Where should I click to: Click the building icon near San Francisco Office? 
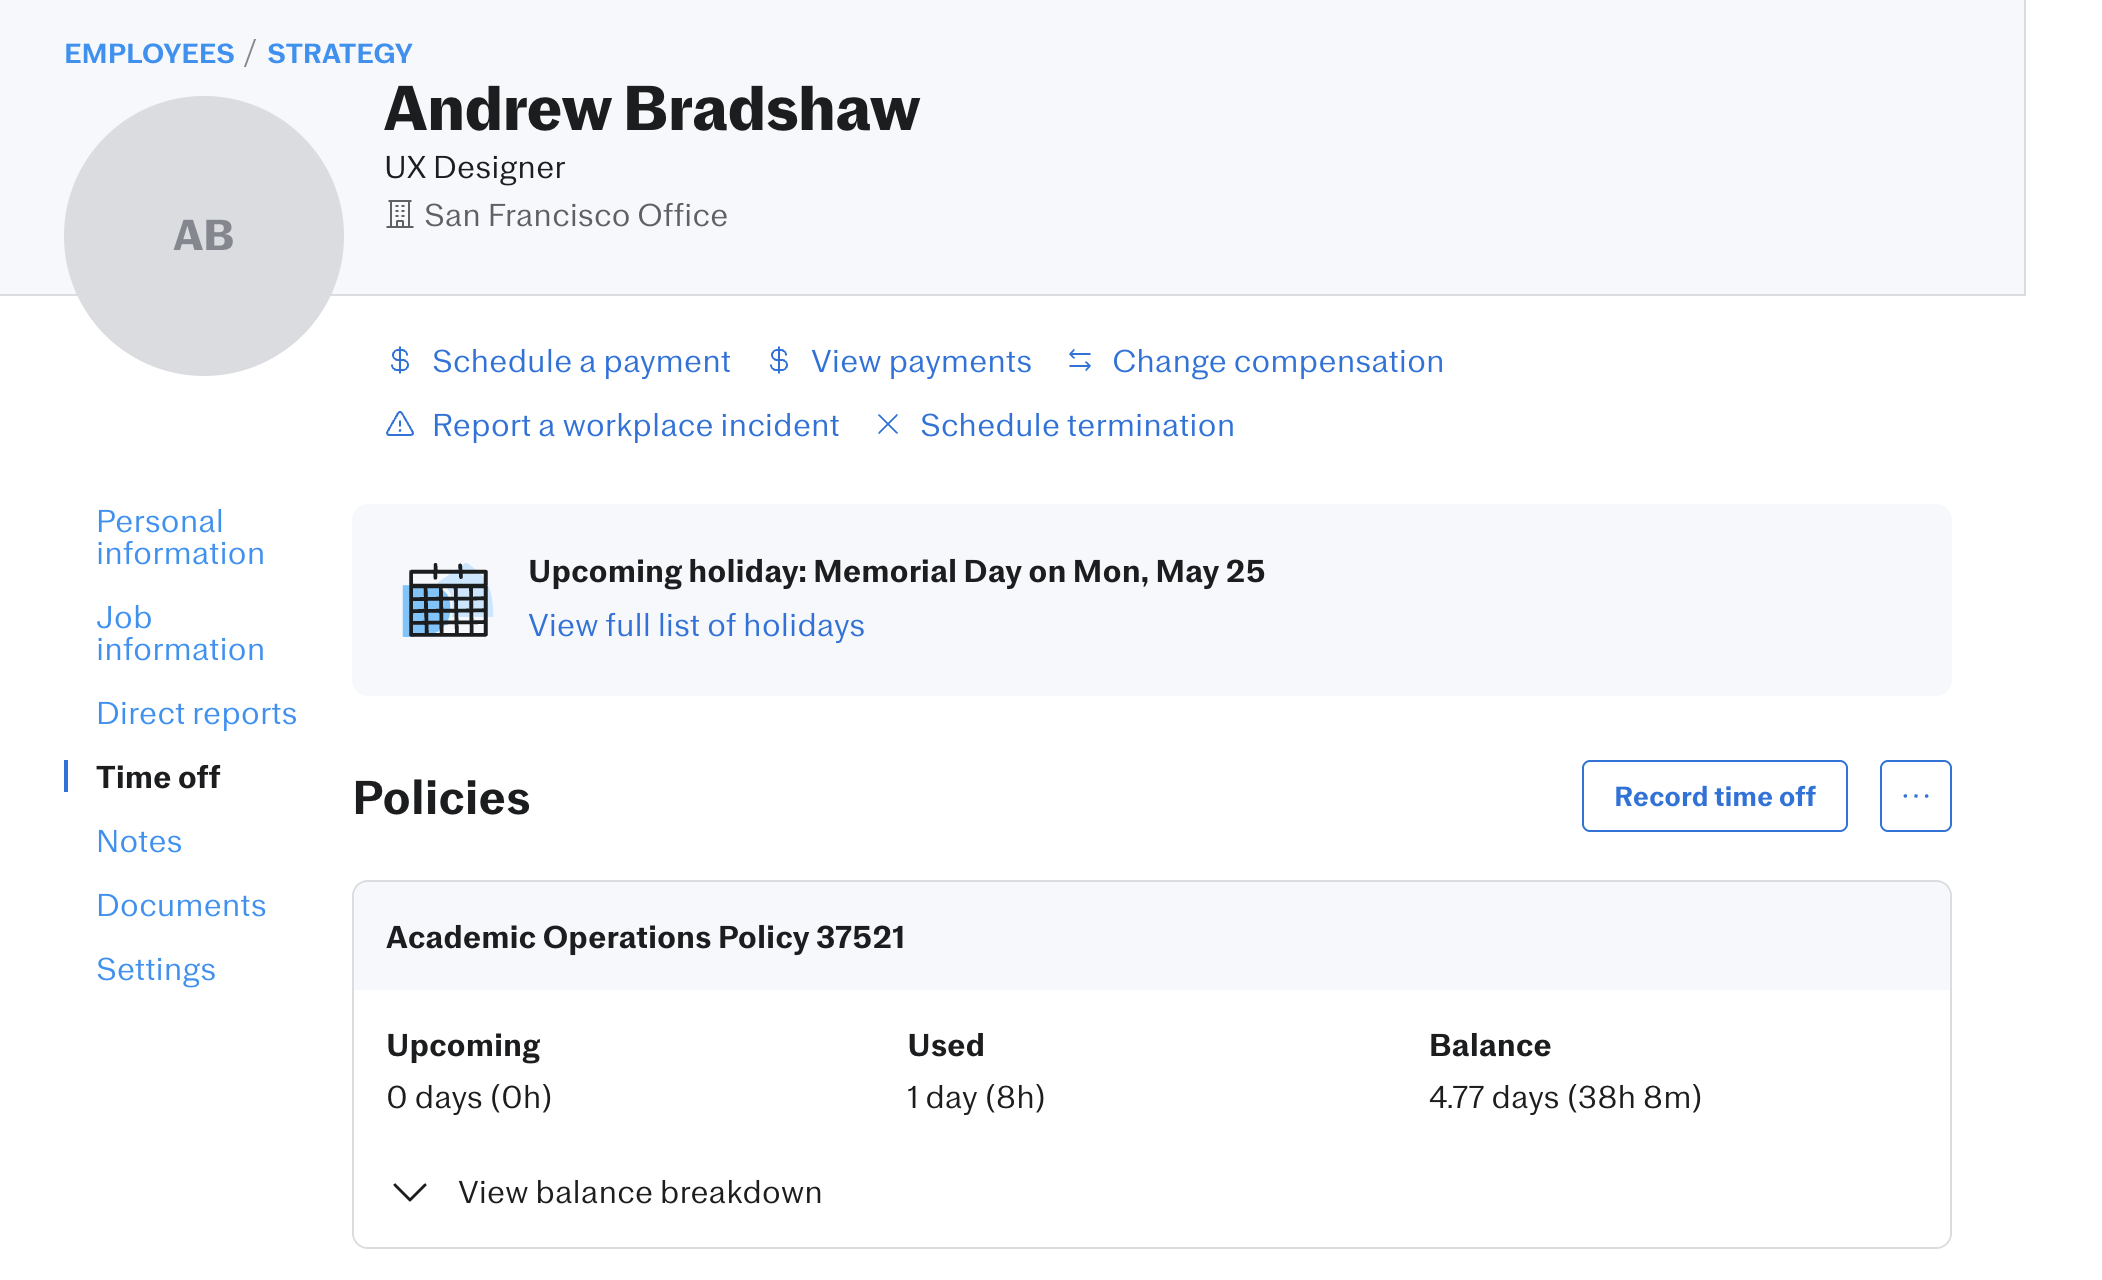tap(400, 215)
